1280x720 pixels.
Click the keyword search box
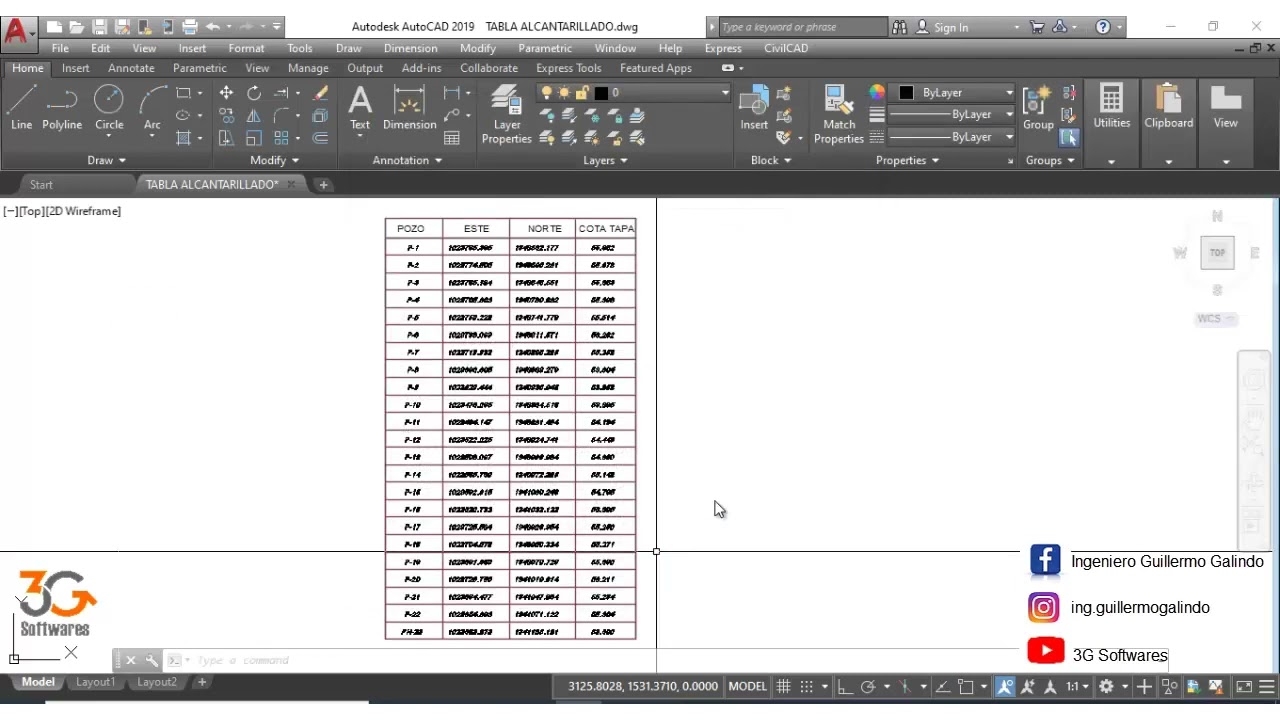tap(802, 27)
